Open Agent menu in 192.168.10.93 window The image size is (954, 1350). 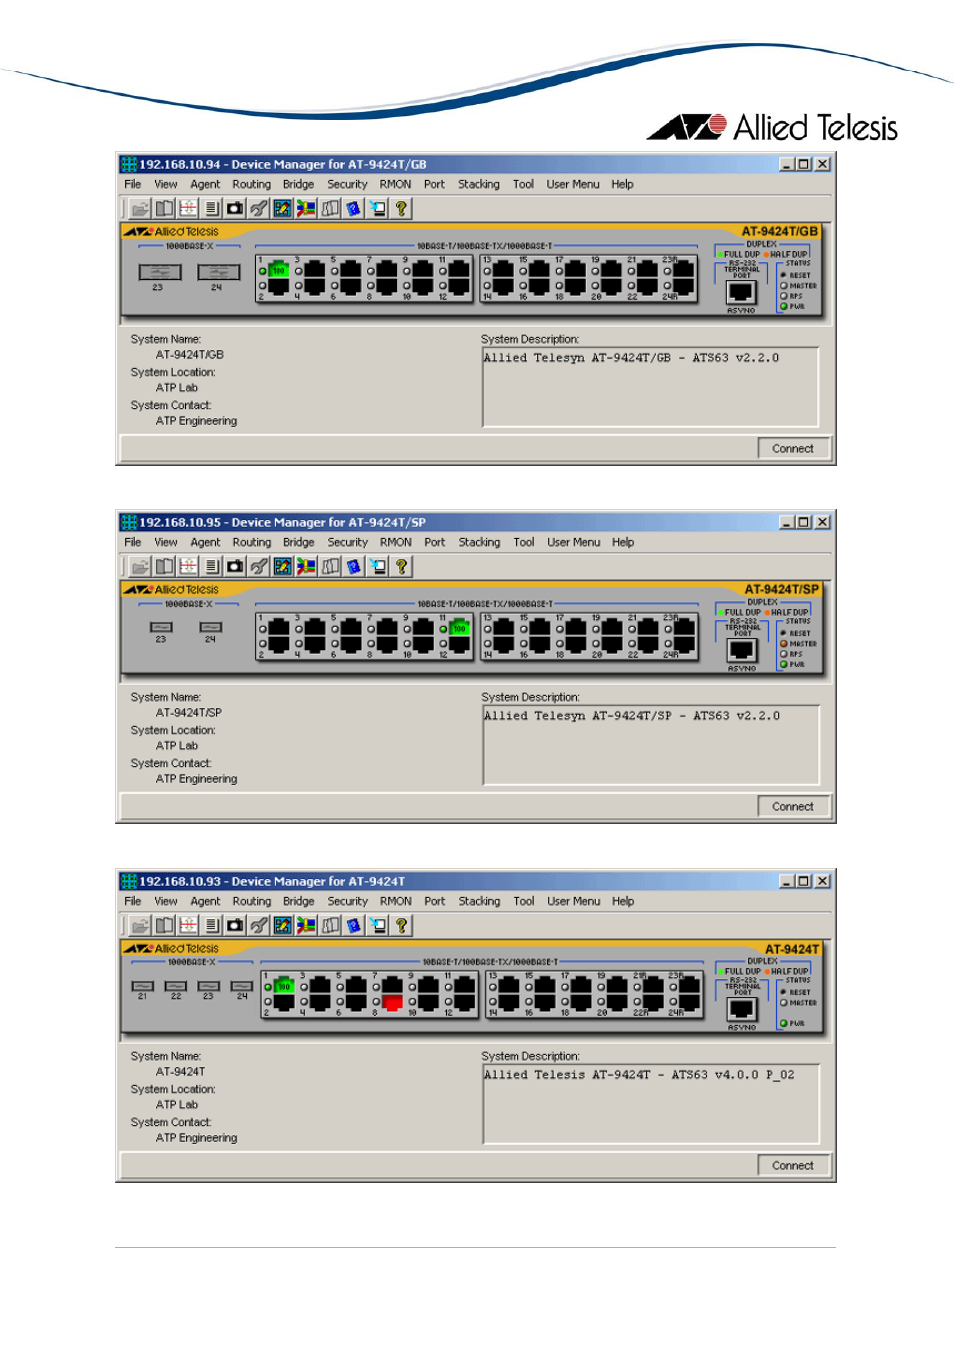click(x=205, y=902)
